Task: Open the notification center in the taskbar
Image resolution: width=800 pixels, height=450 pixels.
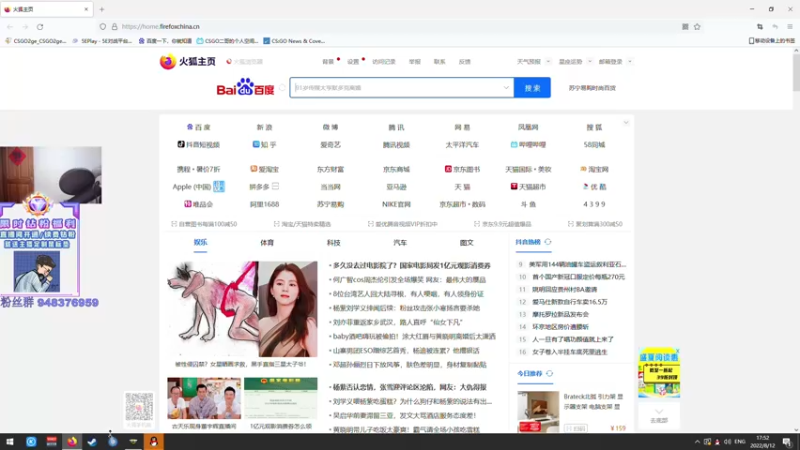Action: 787,442
